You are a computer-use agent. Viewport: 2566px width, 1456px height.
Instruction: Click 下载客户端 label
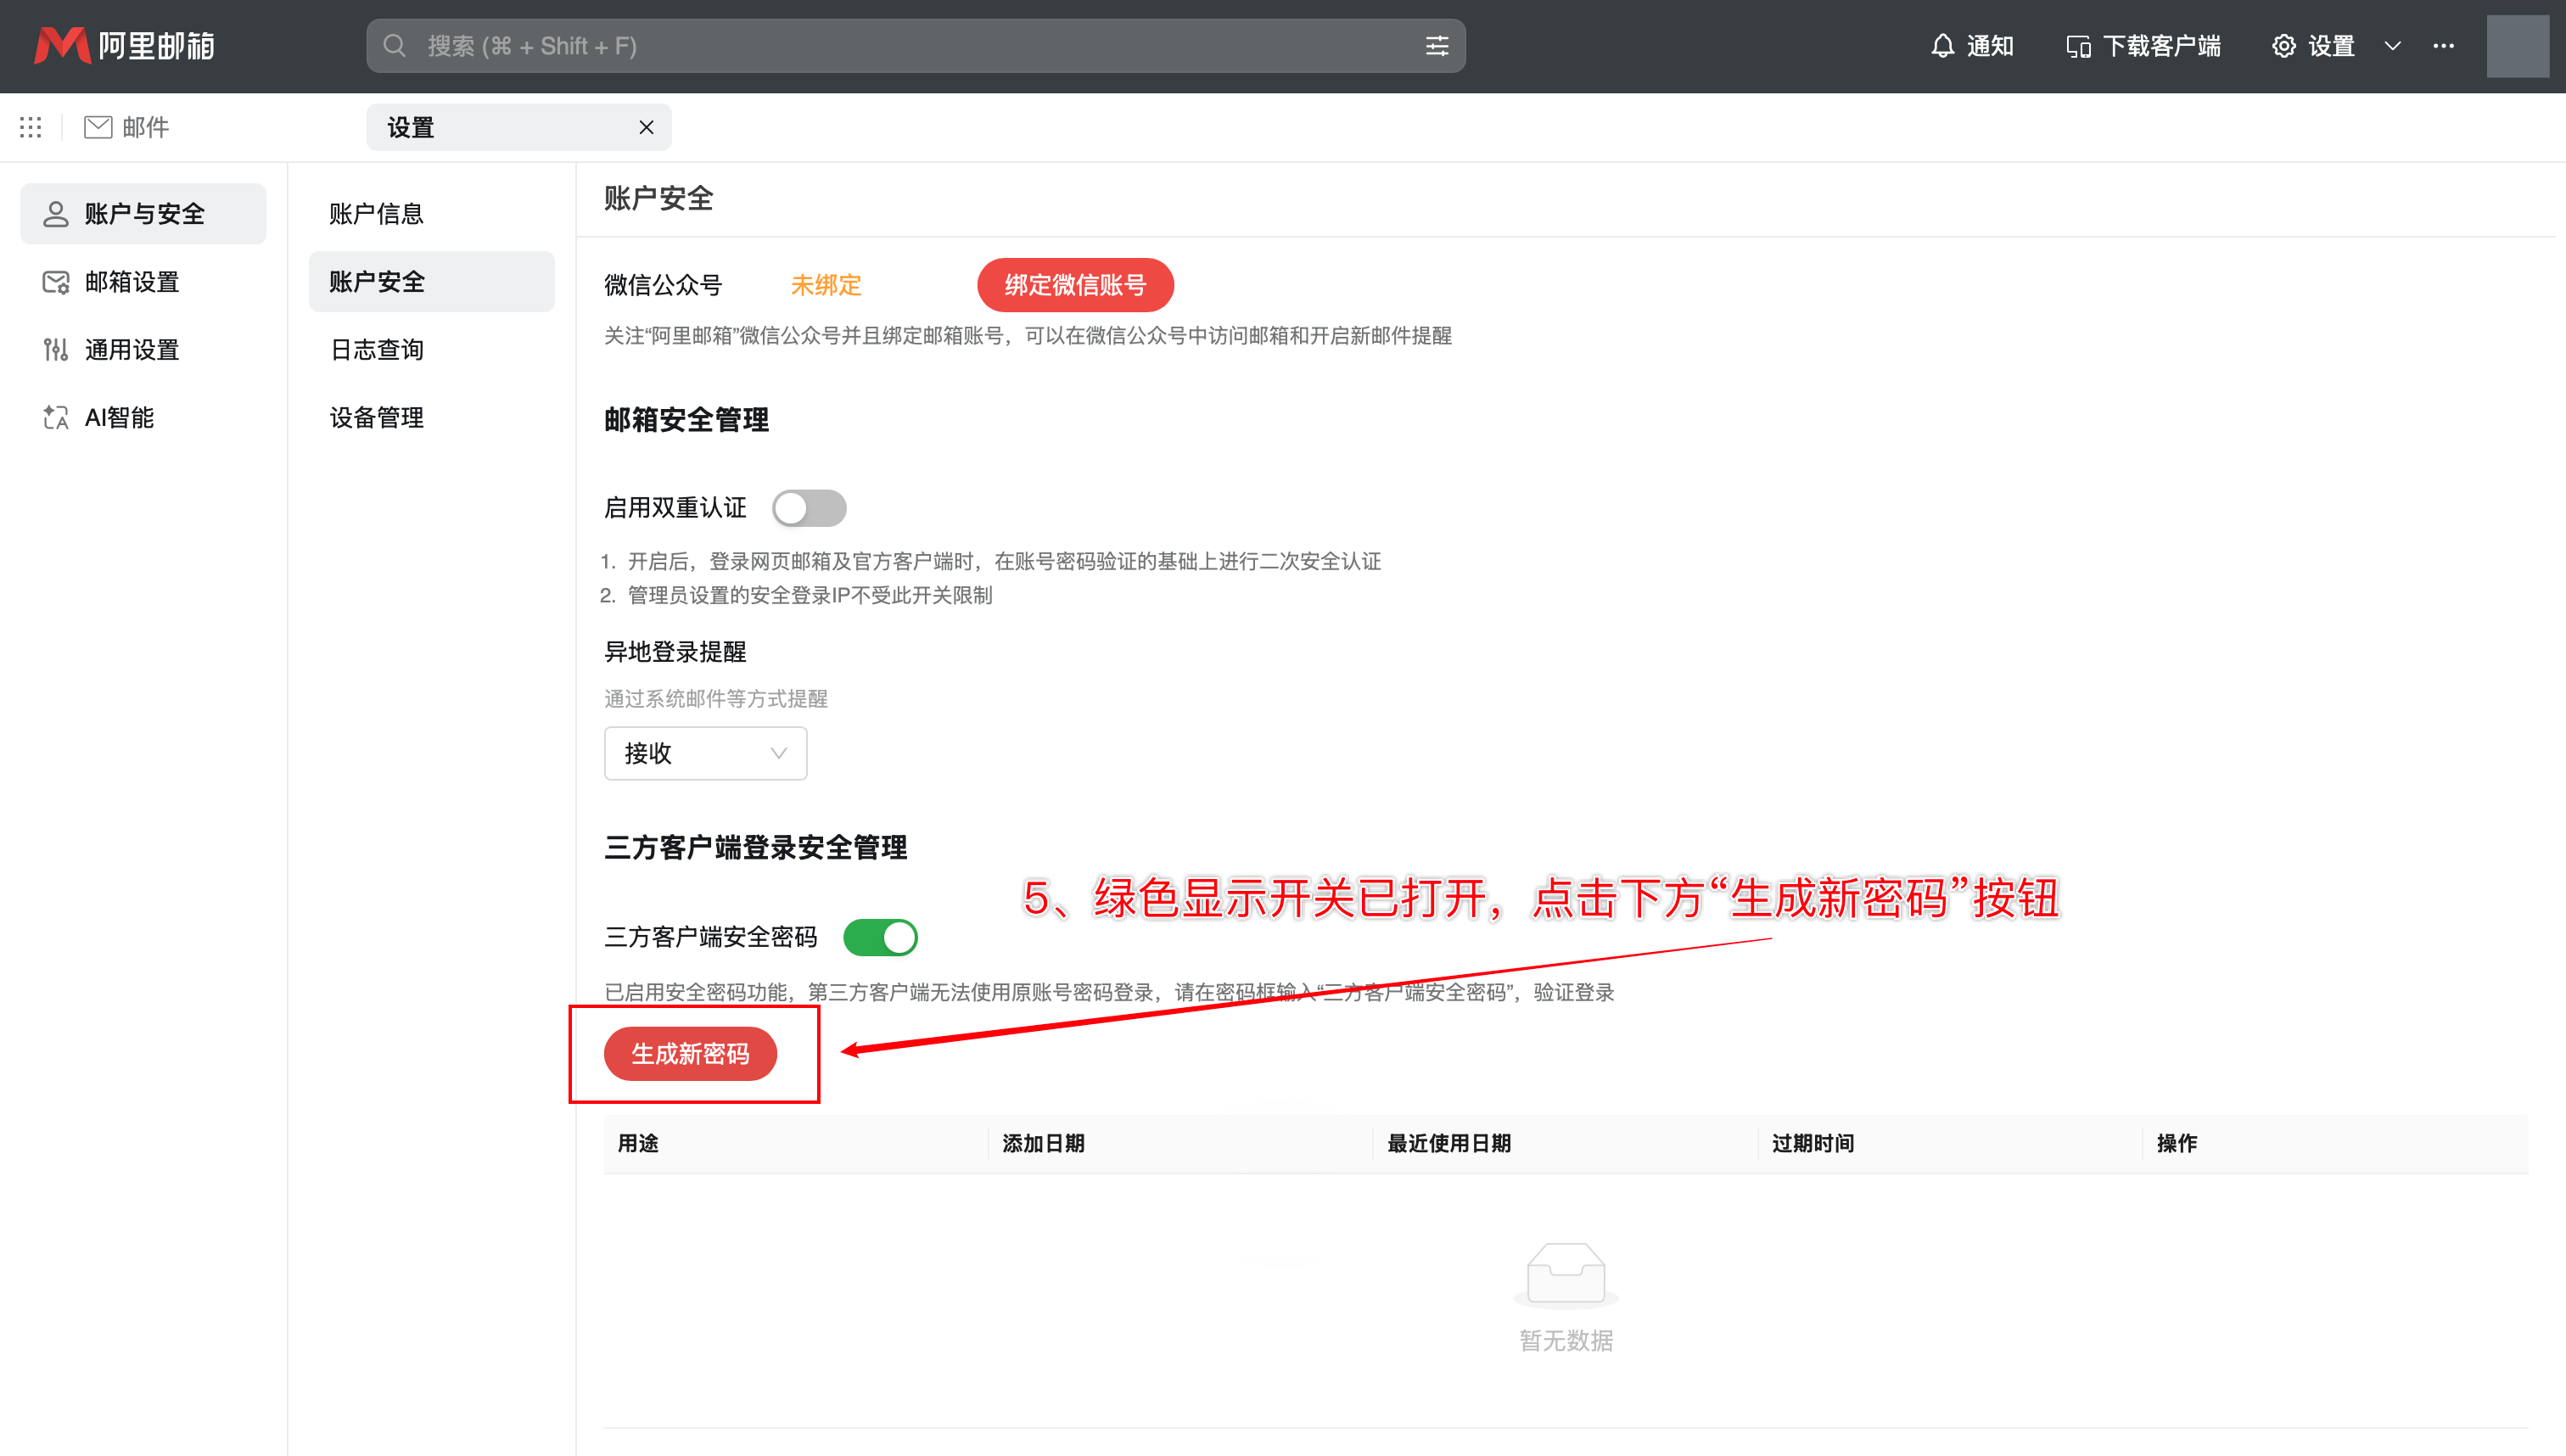2162,46
